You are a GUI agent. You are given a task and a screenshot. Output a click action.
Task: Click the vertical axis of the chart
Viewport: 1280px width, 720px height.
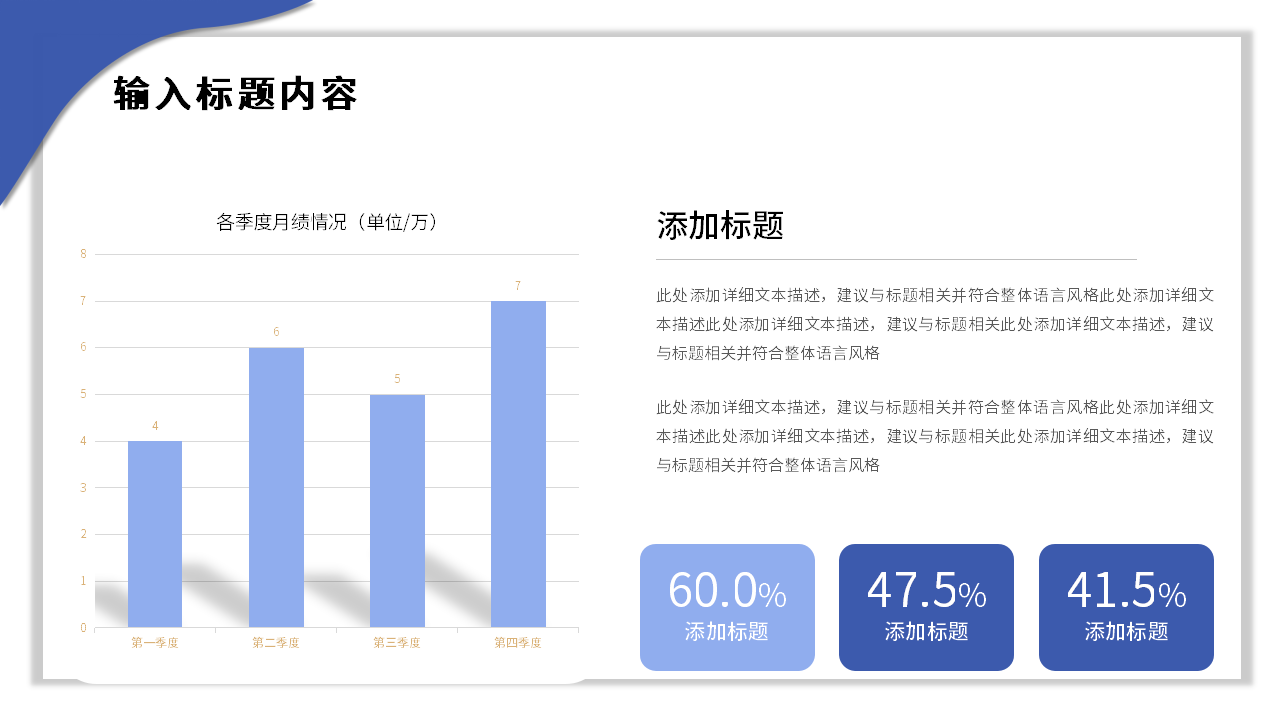pyautogui.click(x=85, y=440)
